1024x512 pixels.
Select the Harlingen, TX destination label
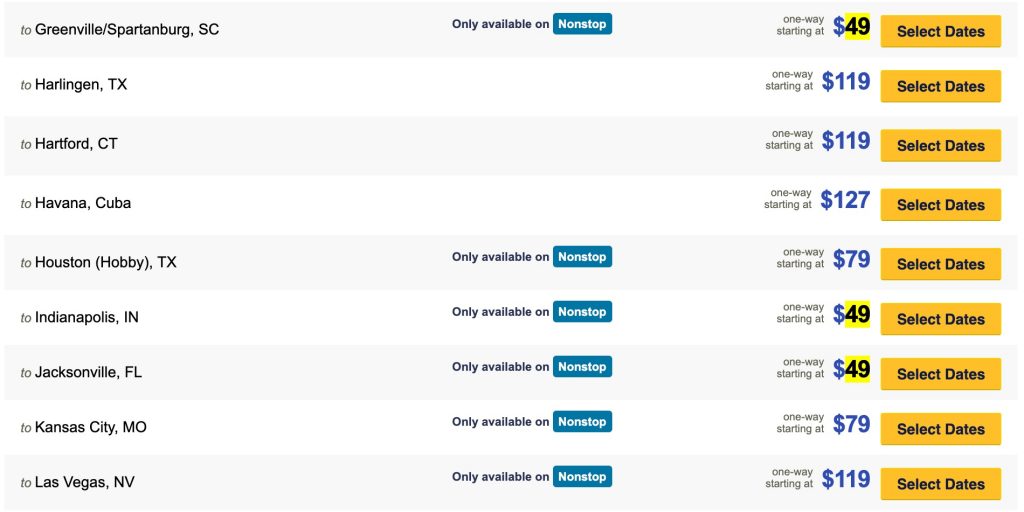click(81, 85)
